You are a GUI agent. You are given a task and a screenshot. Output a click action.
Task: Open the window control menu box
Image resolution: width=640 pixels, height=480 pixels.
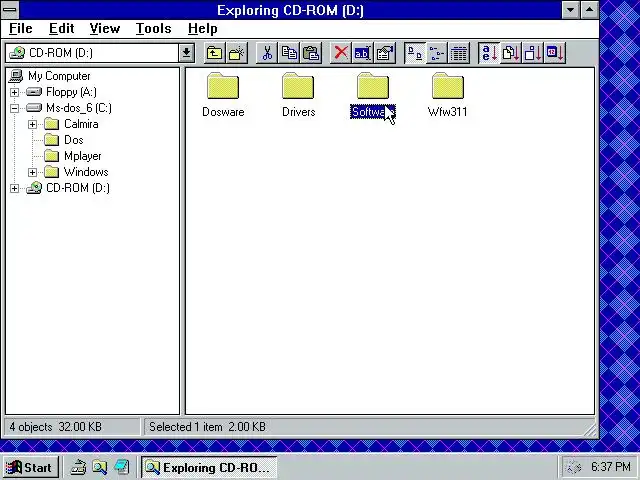coord(10,10)
